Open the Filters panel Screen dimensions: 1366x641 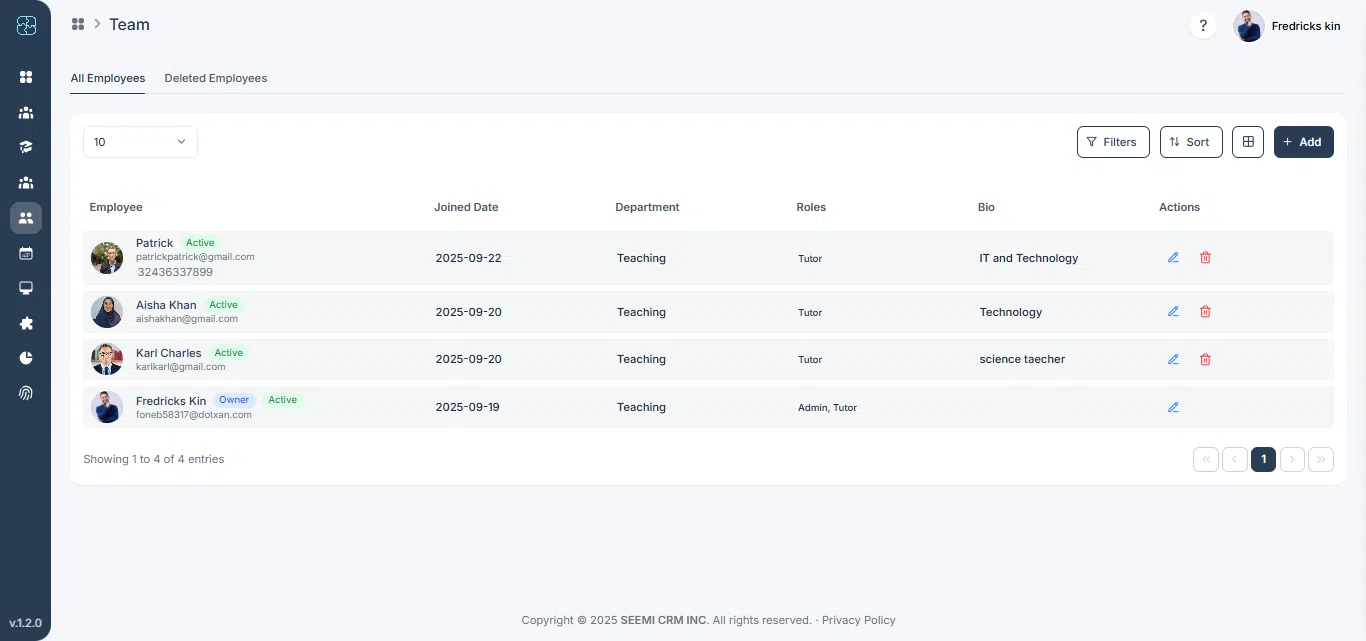point(1113,142)
